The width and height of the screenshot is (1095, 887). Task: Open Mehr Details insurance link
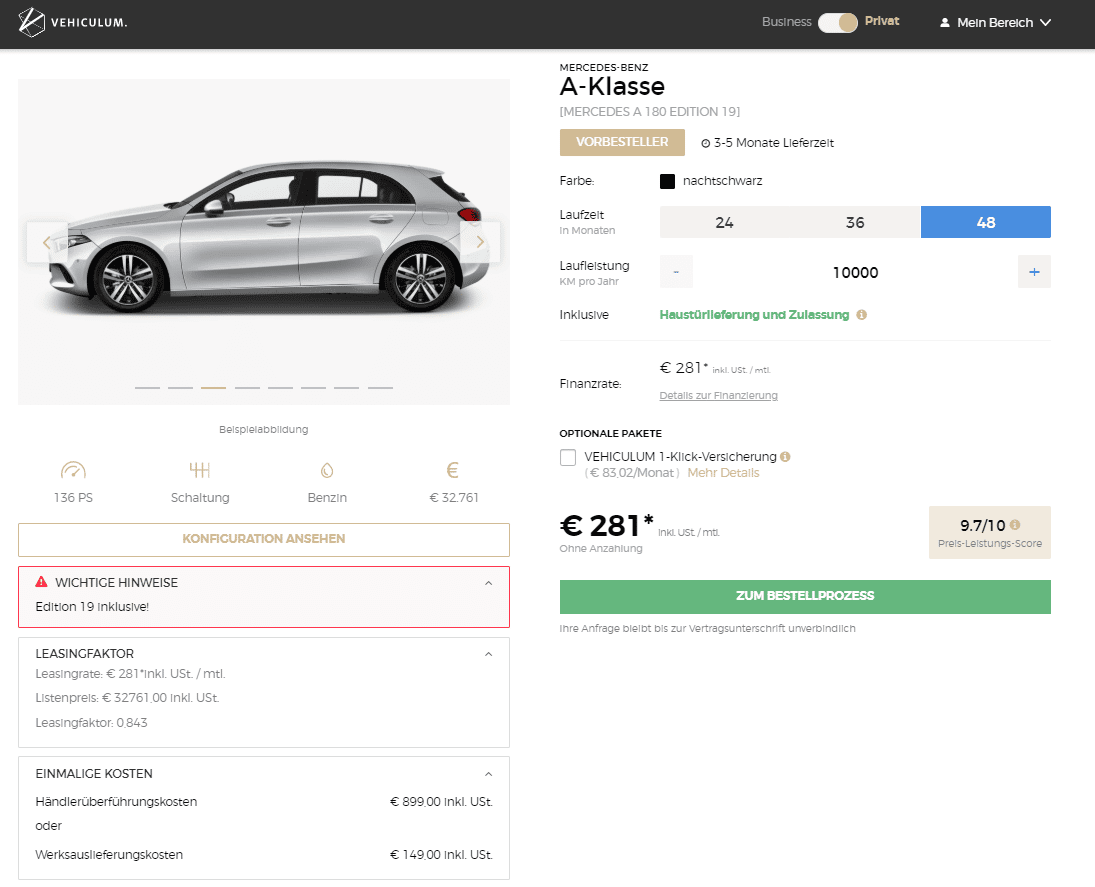pos(723,473)
